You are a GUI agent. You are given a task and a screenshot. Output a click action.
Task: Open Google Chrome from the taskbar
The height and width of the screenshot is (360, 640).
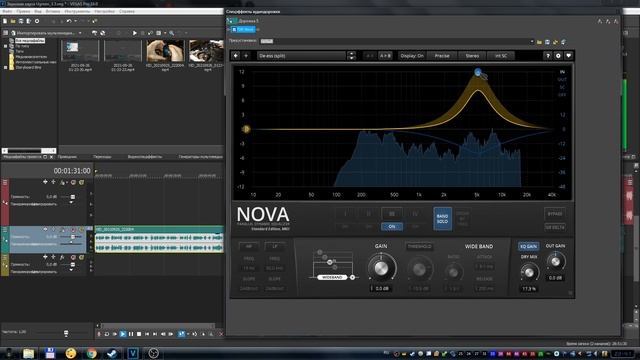(91, 353)
